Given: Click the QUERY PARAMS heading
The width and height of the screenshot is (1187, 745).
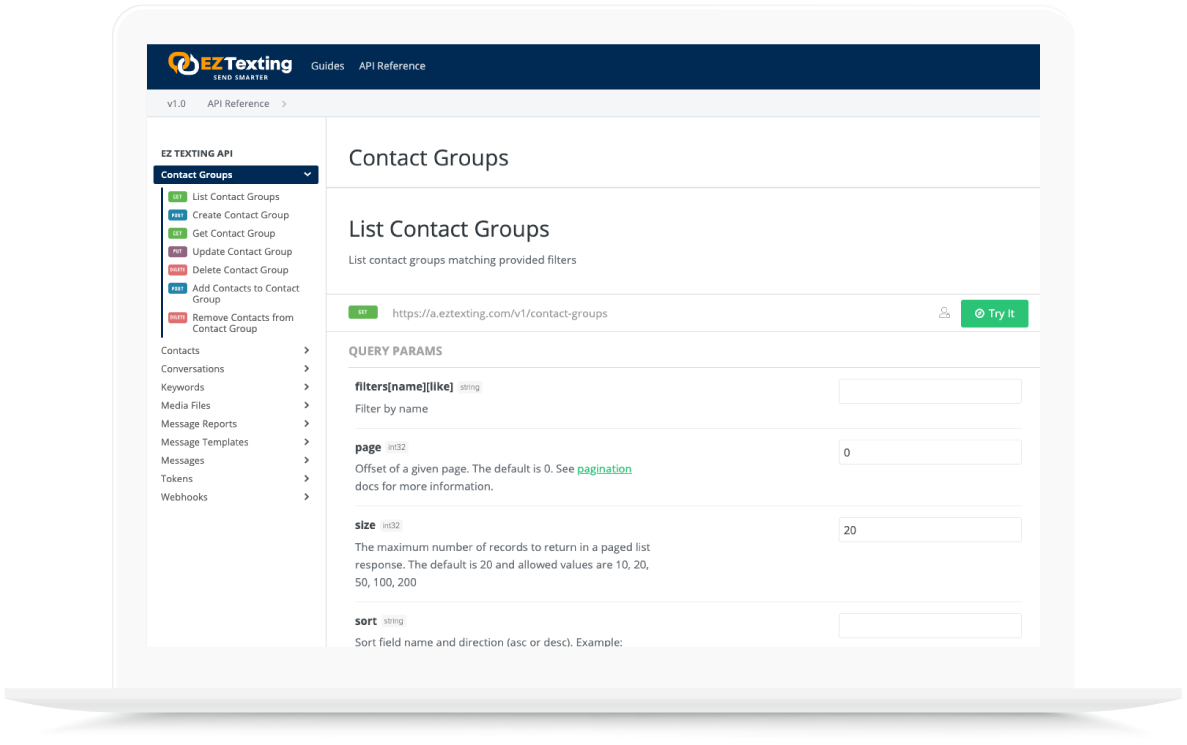Looking at the screenshot, I should pyautogui.click(x=395, y=351).
